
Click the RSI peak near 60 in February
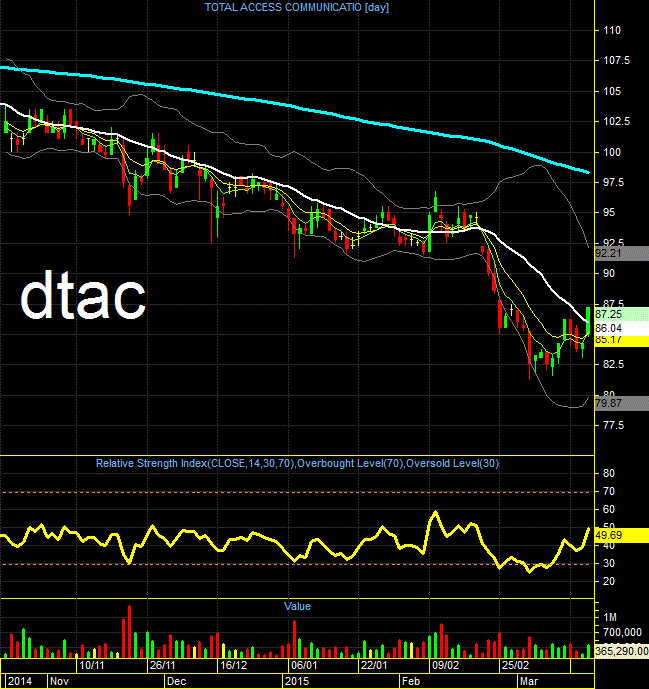tap(435, 512)
